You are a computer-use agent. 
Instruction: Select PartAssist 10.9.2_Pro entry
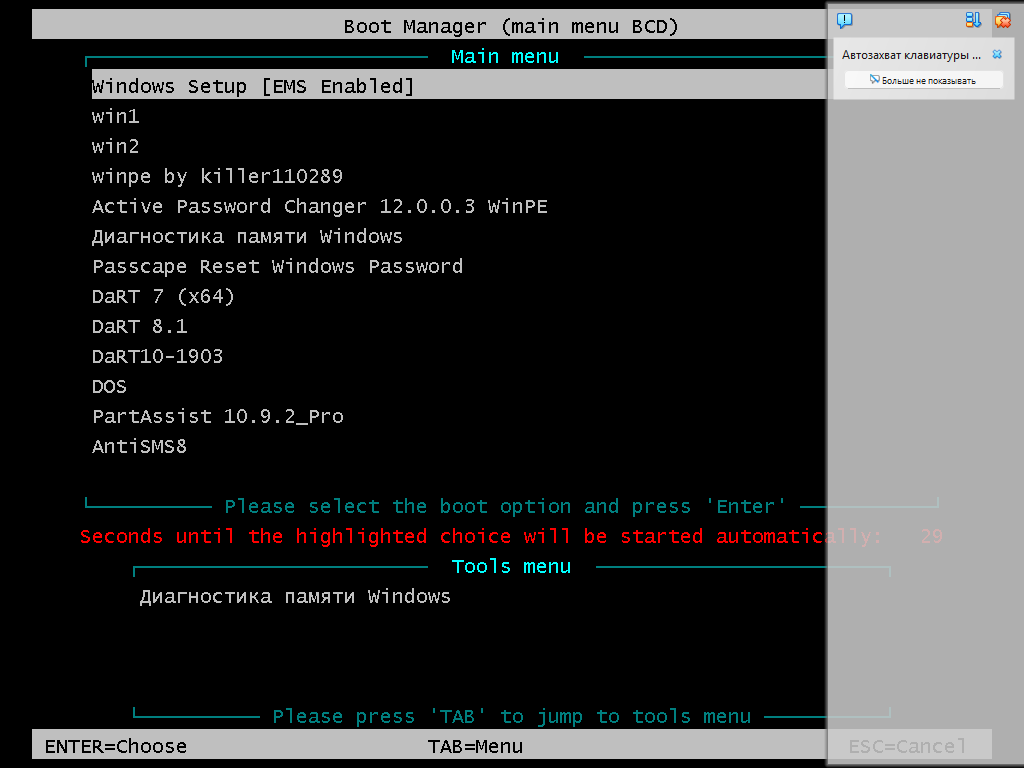click(217, 416)
